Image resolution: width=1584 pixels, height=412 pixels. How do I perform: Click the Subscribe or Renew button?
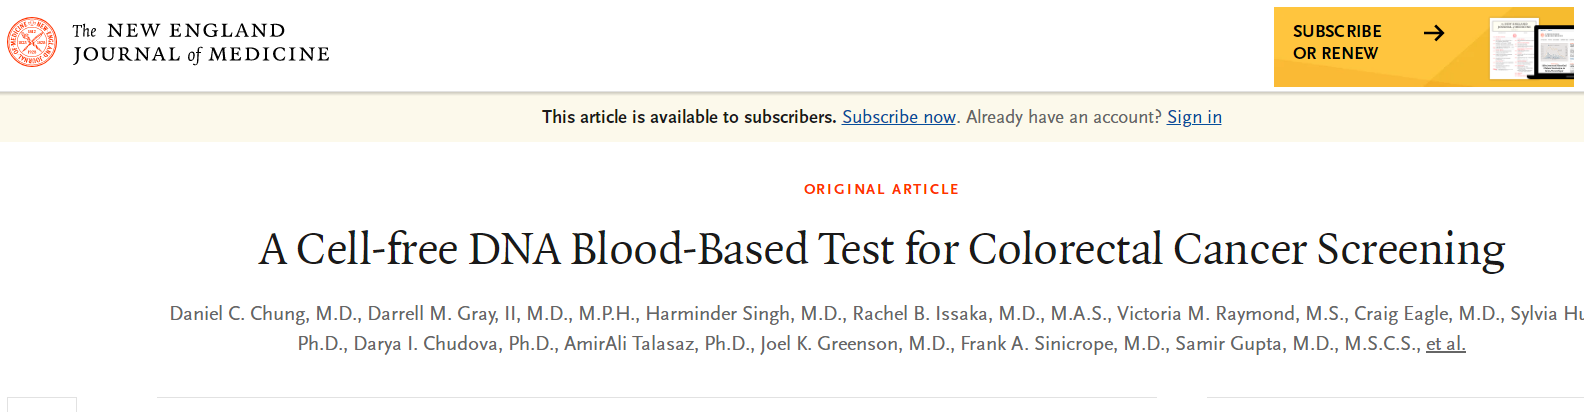[1336, 43]
